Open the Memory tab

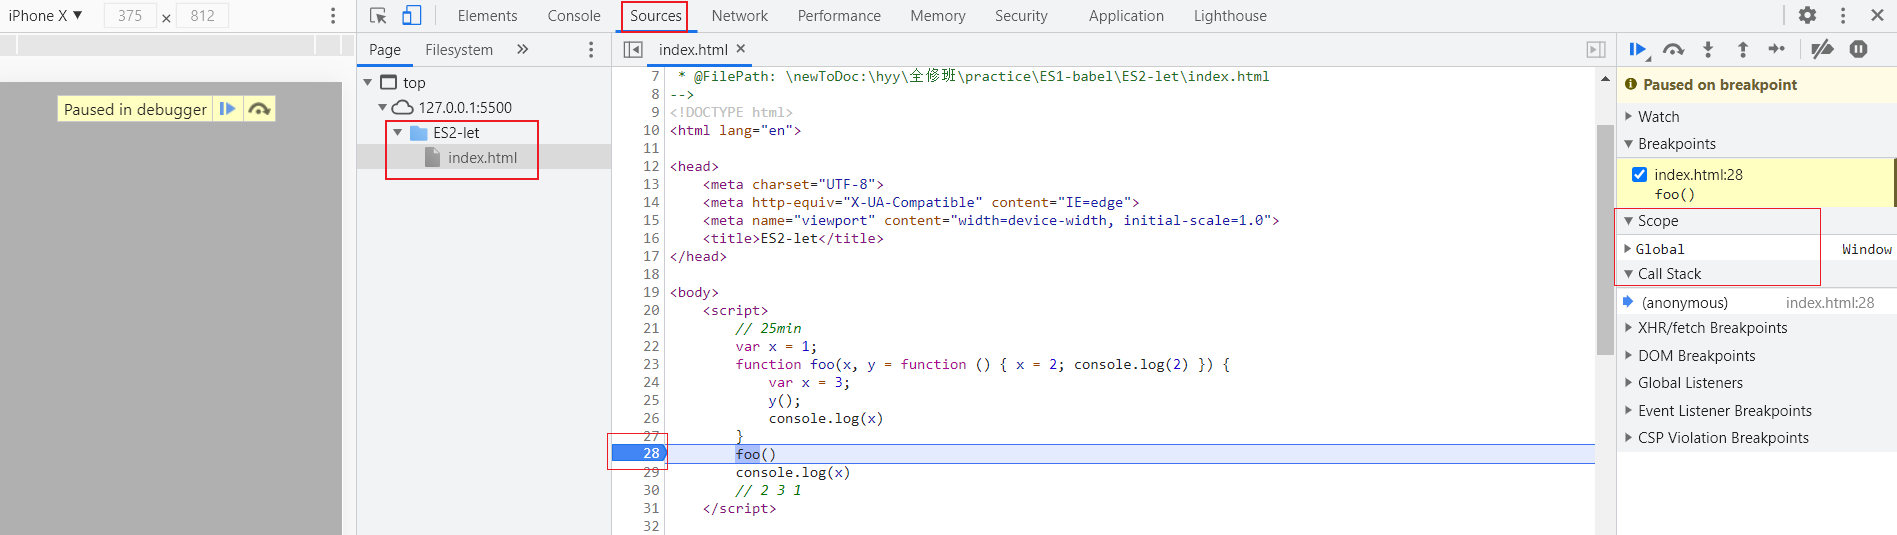point(938,16)
